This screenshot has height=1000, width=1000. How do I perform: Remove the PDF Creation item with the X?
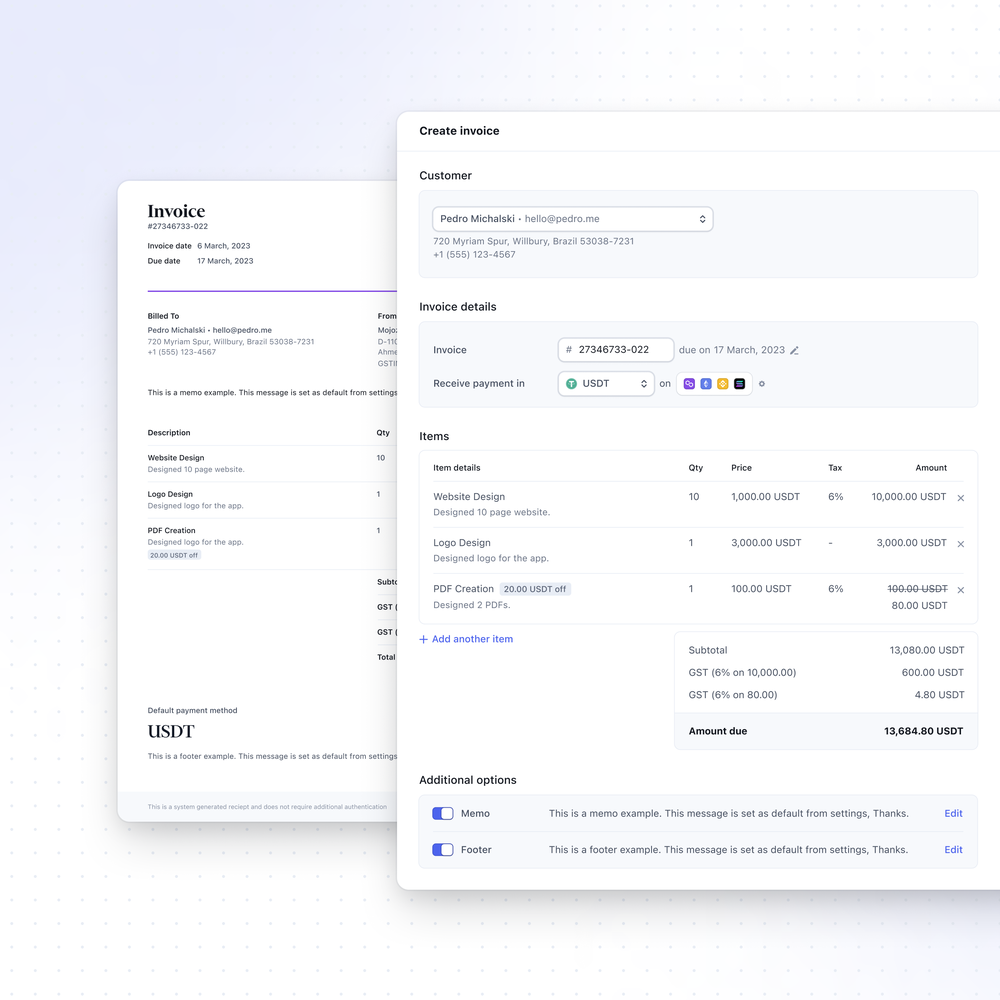pos(960,589)
